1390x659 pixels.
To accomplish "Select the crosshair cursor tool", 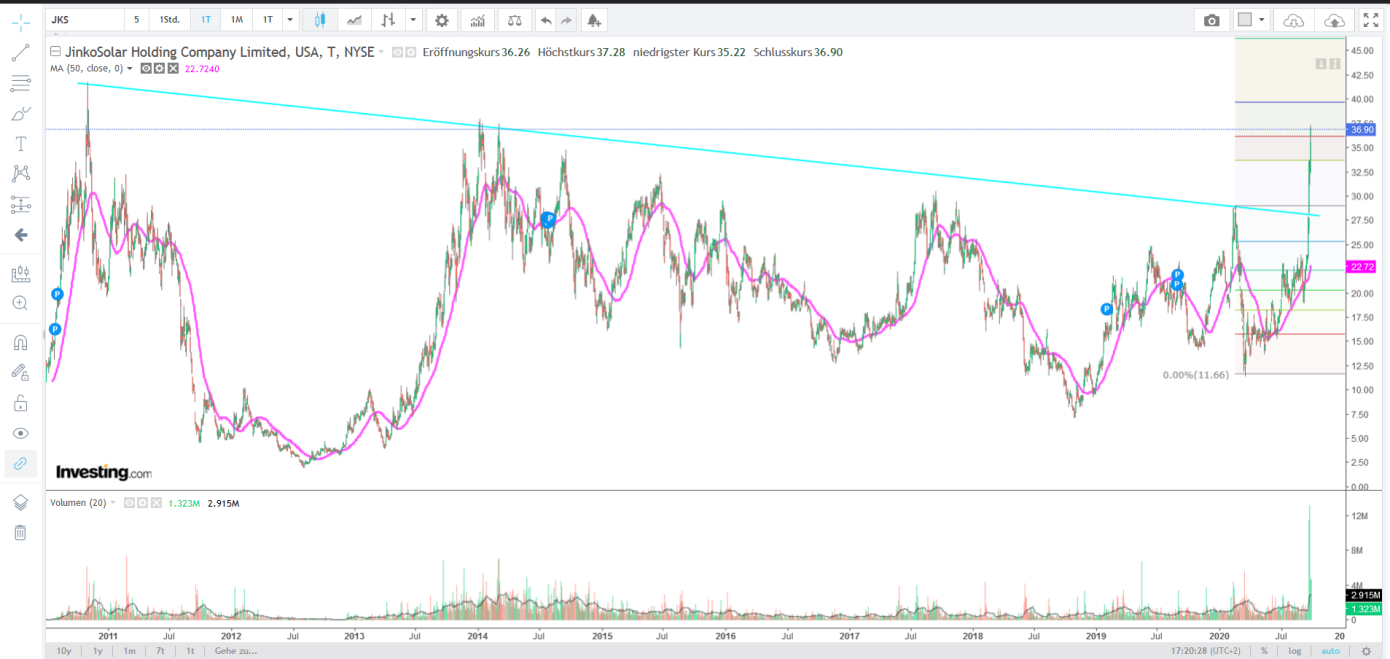I will click(x=20, y=22).
